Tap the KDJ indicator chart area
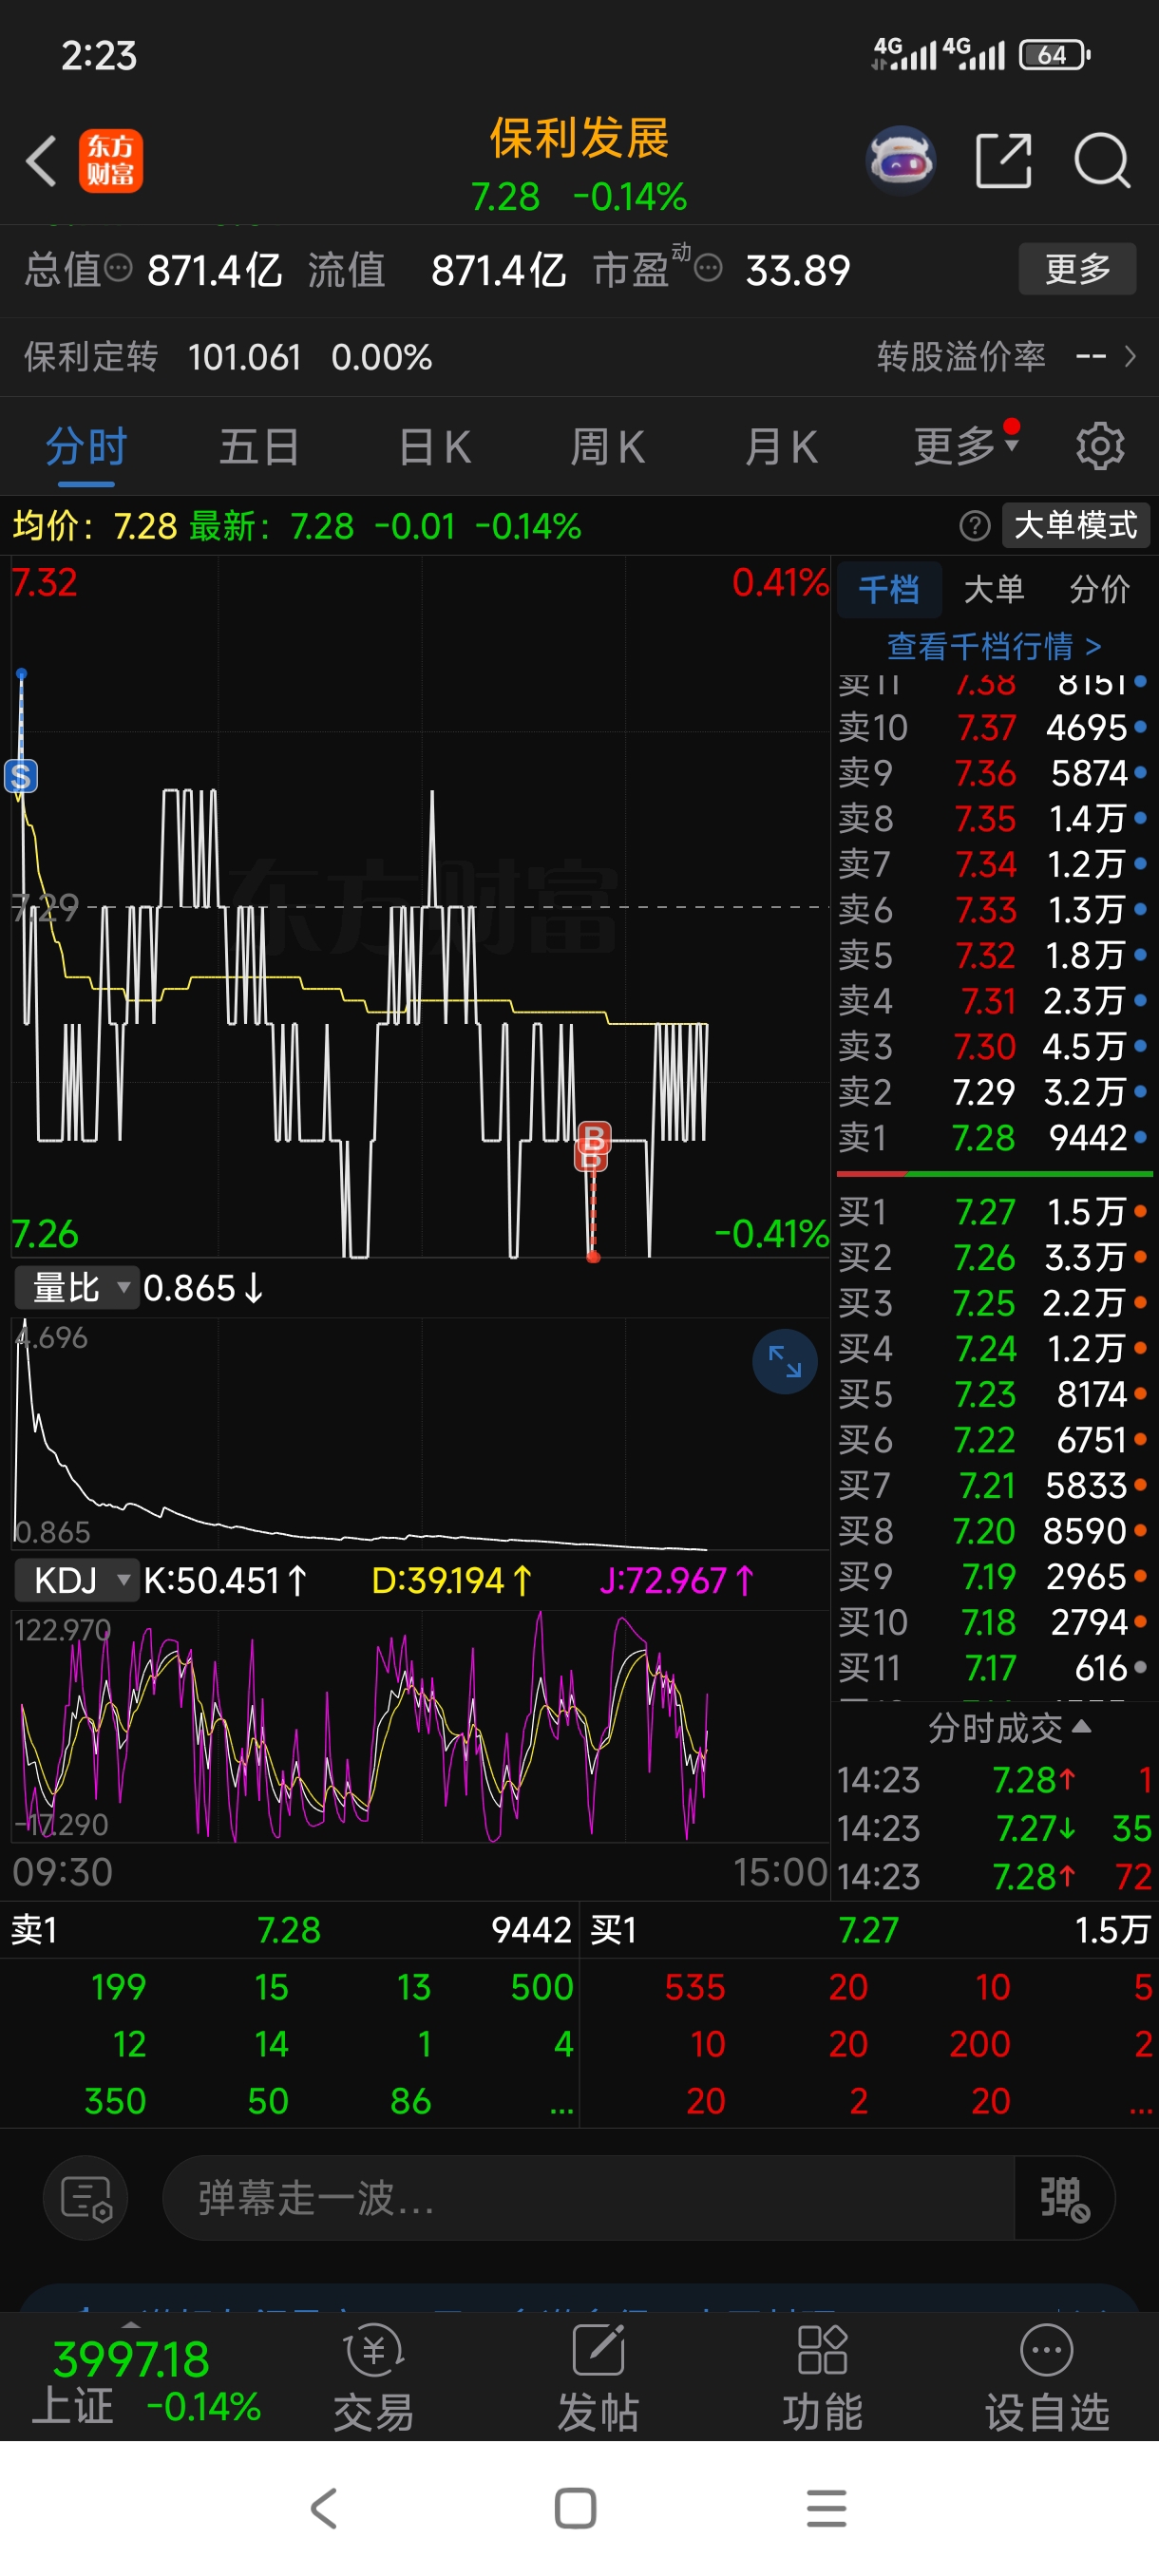The image size is (1159, 2576). pyautogui.click(x=420, y=1726)
